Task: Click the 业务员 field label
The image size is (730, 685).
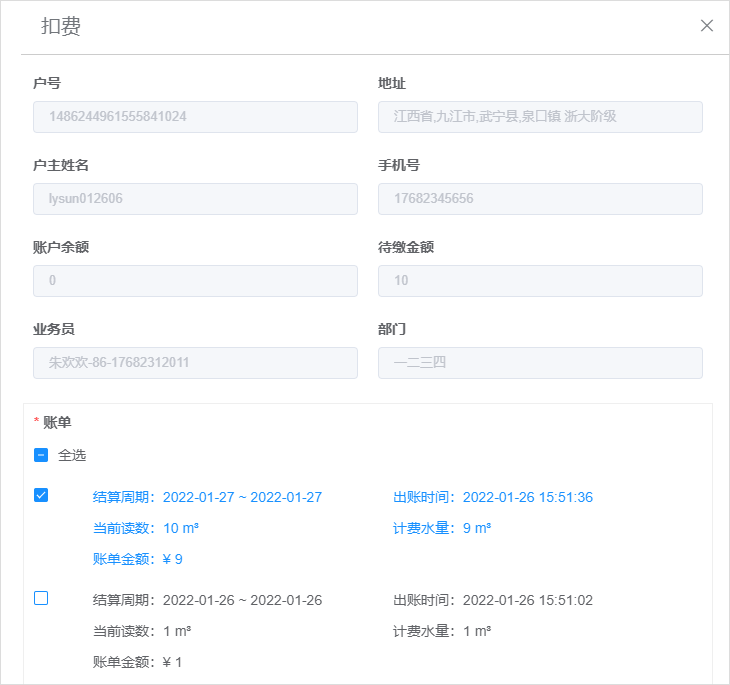Action: coord(54,329)
